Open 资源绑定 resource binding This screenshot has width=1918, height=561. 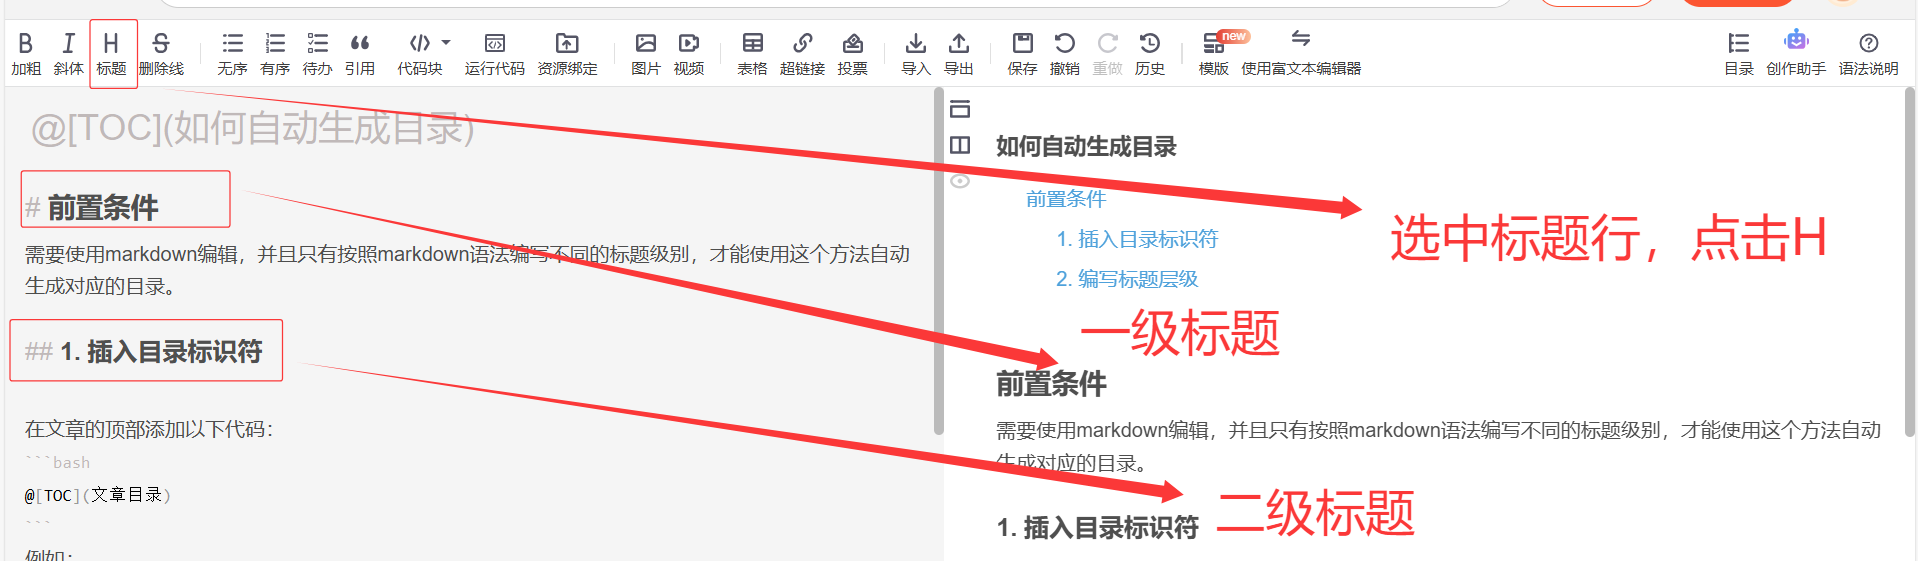point(567,54)
